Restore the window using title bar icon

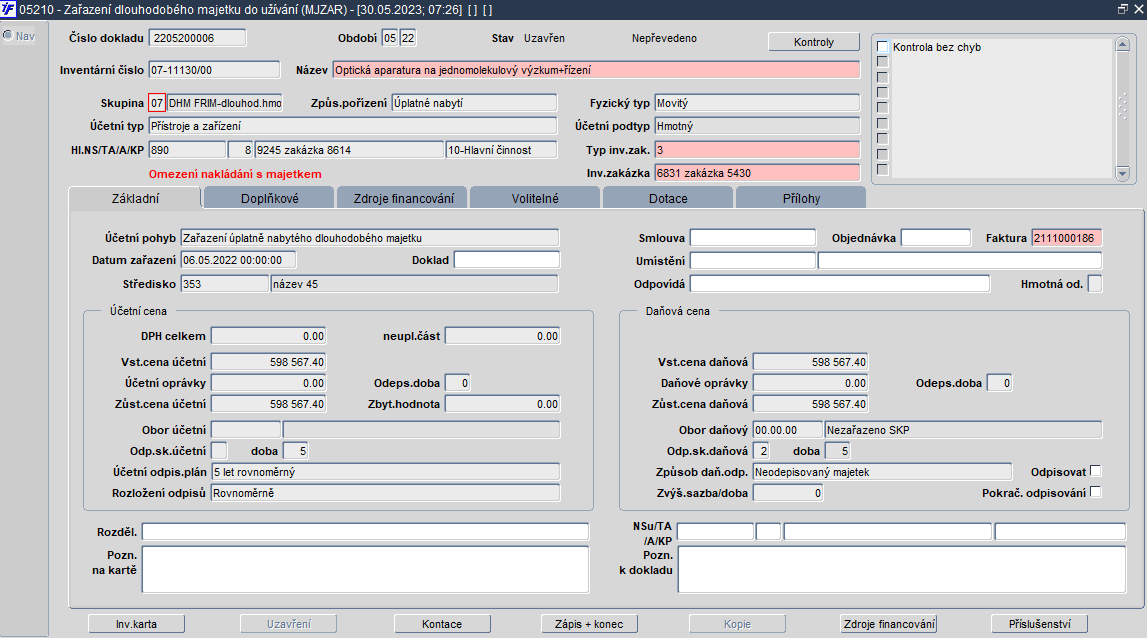[x=1123, y=10]
